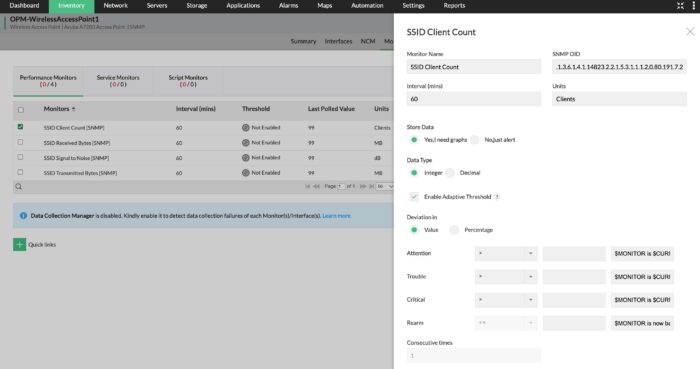Screen dimensions: 700x369
Task: Go to first page of monitors table
Action: click(308, 186)
